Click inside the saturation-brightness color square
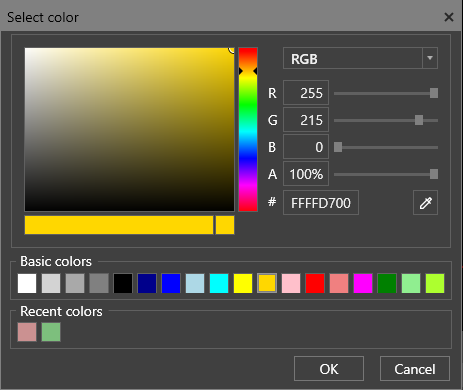This screenshot has height=390, width=463. (129, 129)
